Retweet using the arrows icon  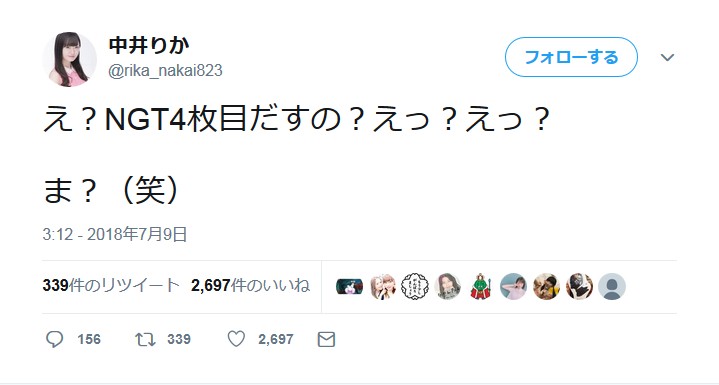point(145,340)
